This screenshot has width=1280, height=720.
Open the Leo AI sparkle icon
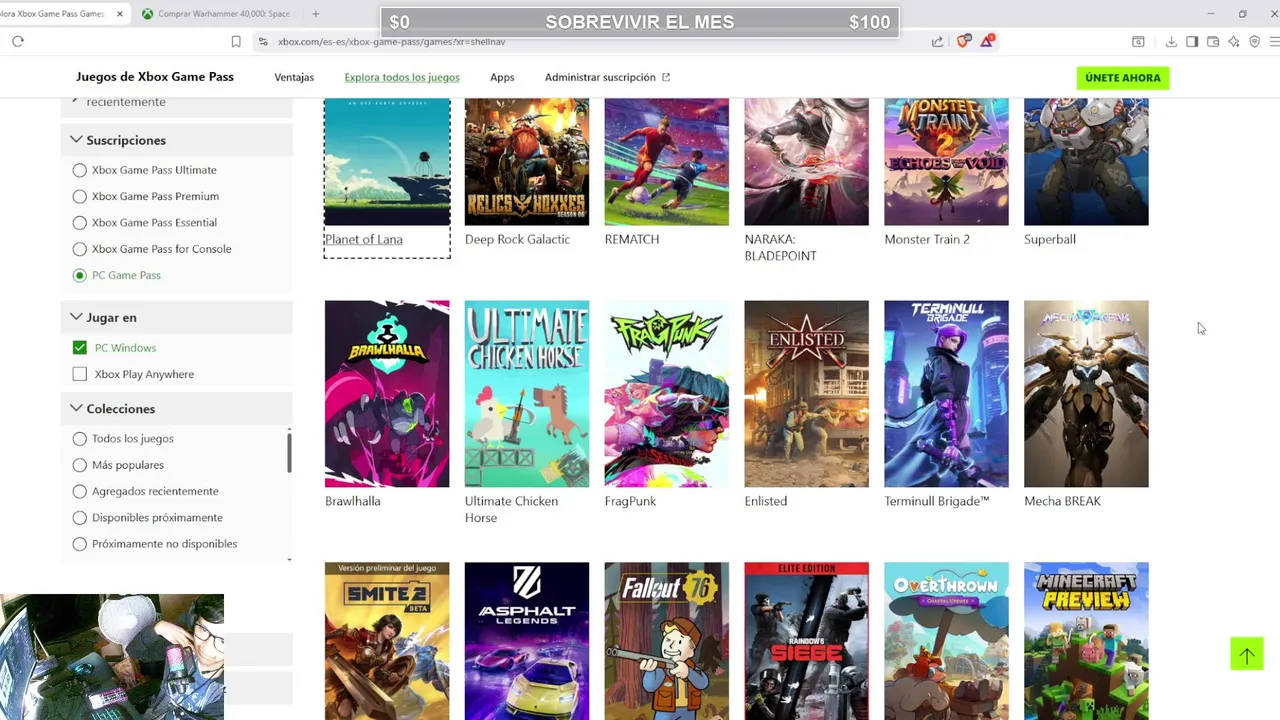pos(1234,41)
